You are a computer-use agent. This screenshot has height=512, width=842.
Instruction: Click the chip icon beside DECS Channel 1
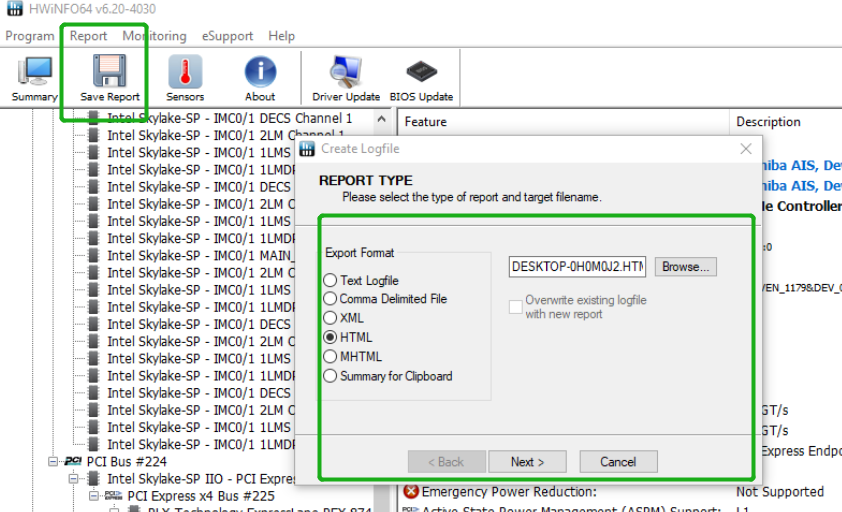(94, 118)
